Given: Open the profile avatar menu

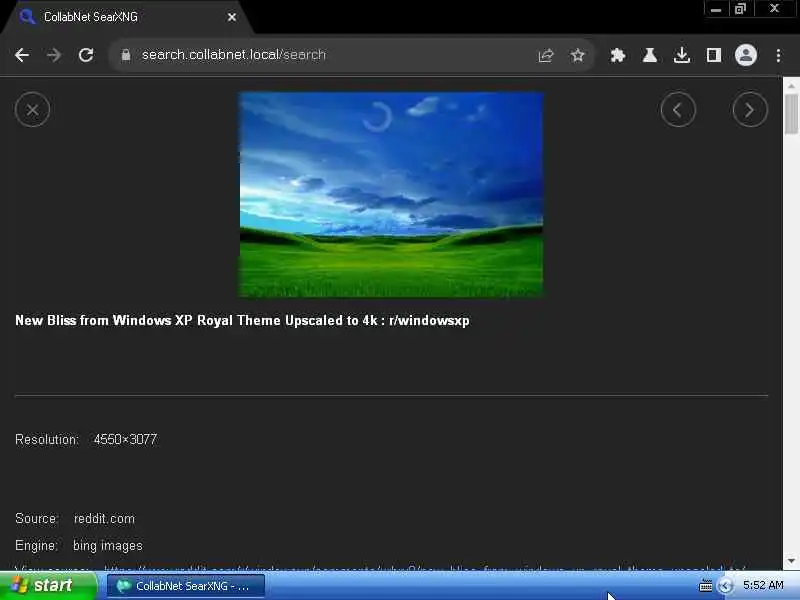Looking at the screenshot, I should point(745,55).
